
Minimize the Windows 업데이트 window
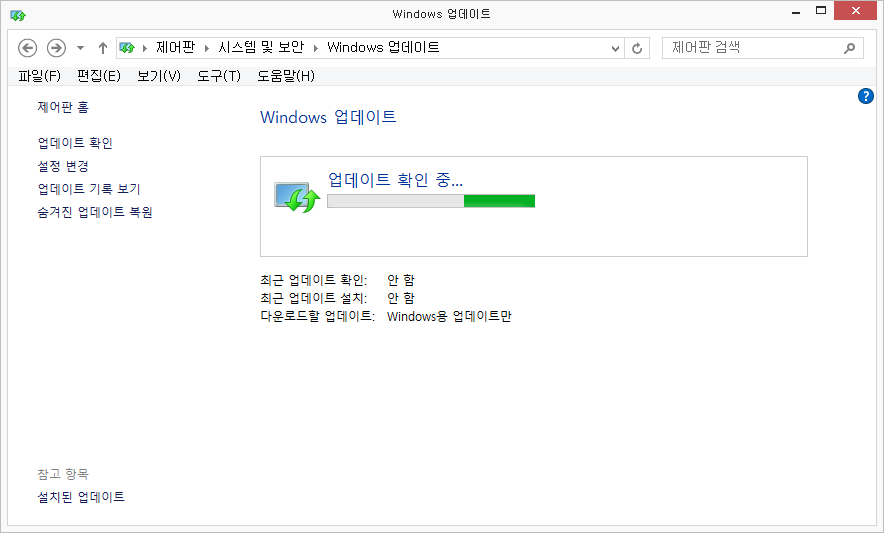click(796, 12)
